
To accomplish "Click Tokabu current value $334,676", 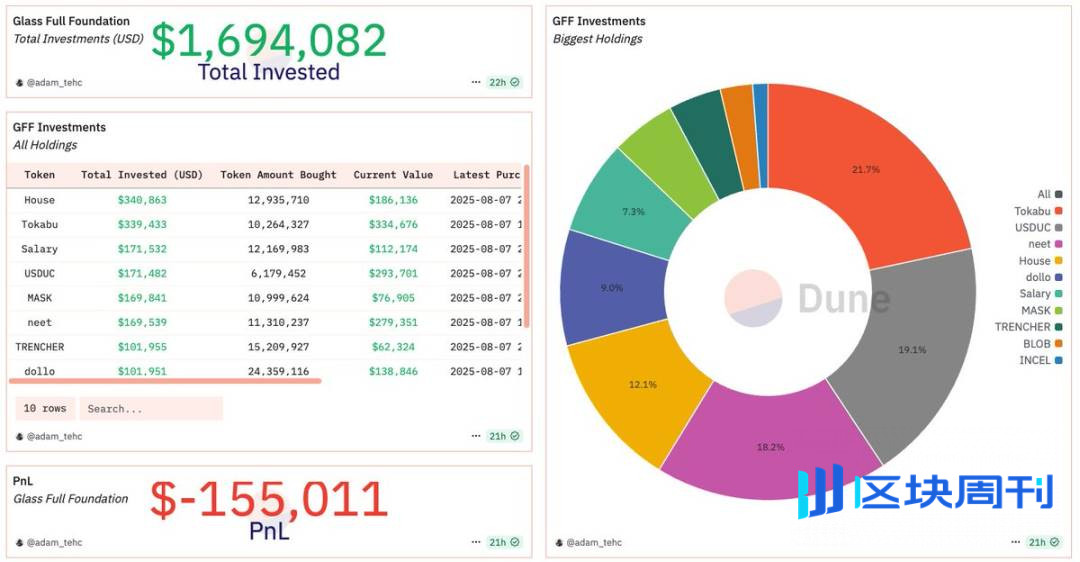I will point(393,225).
